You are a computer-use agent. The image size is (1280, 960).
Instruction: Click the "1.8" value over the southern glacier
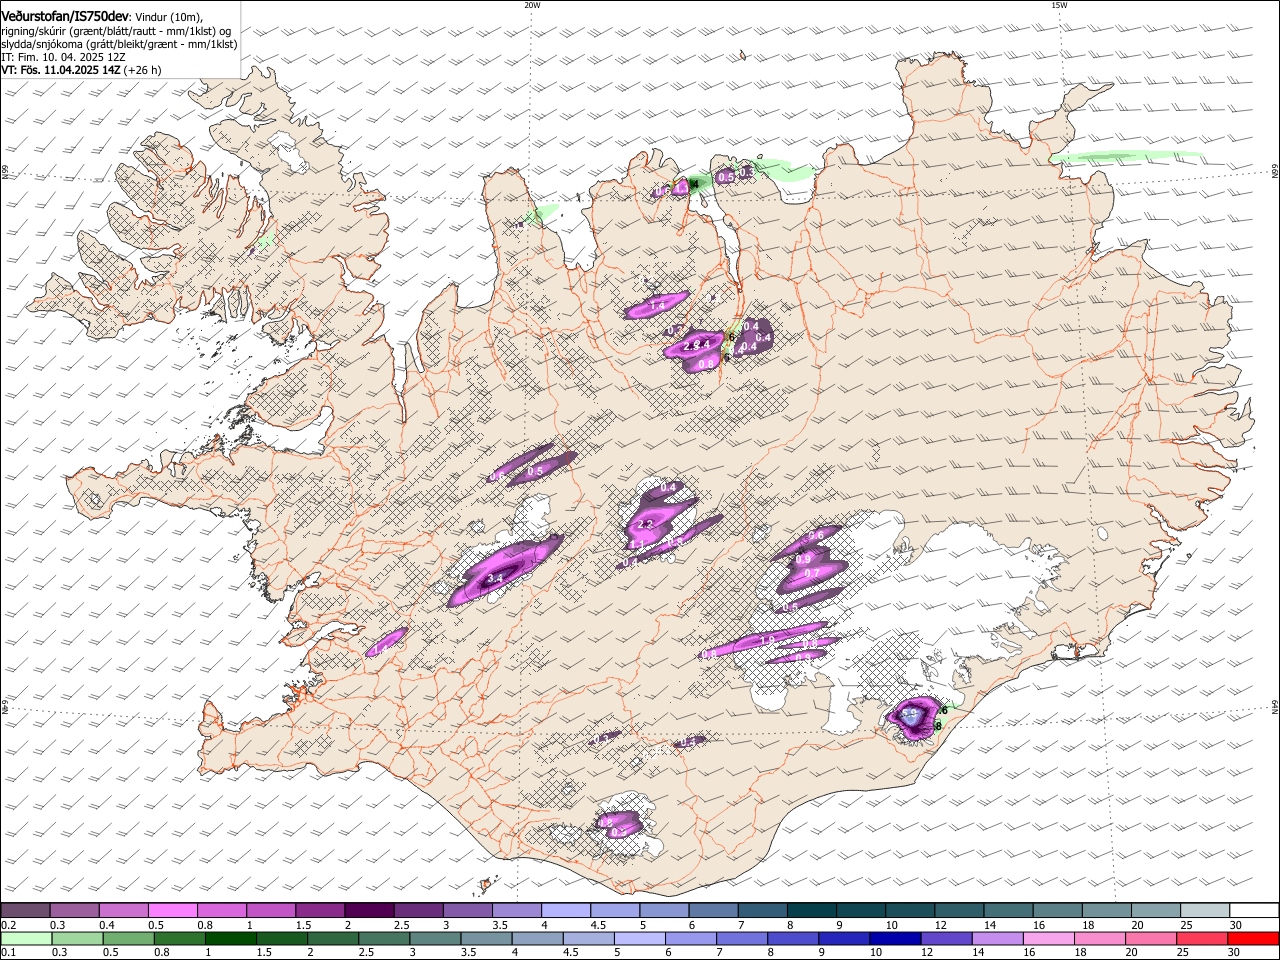tap(605, 822)
